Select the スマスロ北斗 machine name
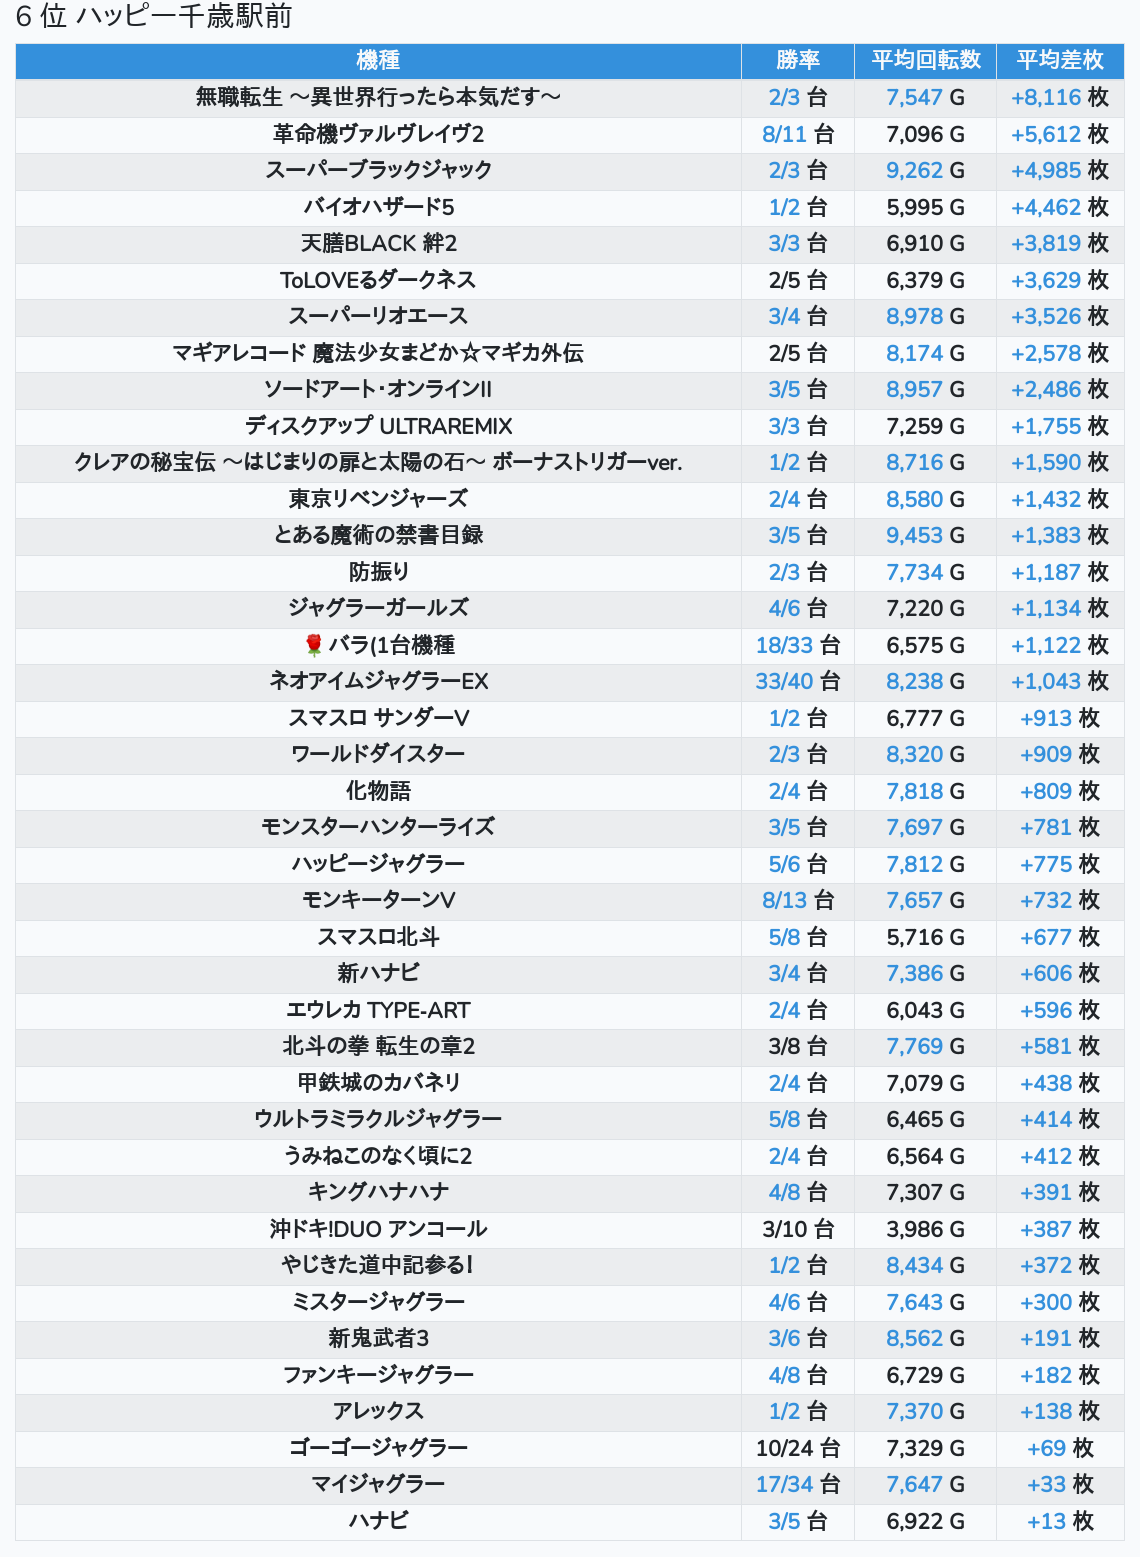Screen dimensions: 1140x1557 (x=378, y=937)
